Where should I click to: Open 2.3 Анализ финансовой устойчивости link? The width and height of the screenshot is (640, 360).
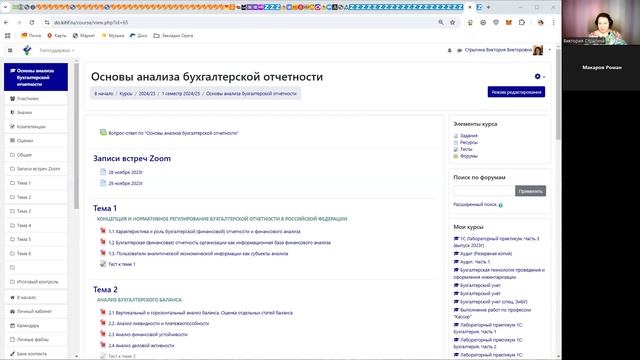click(148, 334)
